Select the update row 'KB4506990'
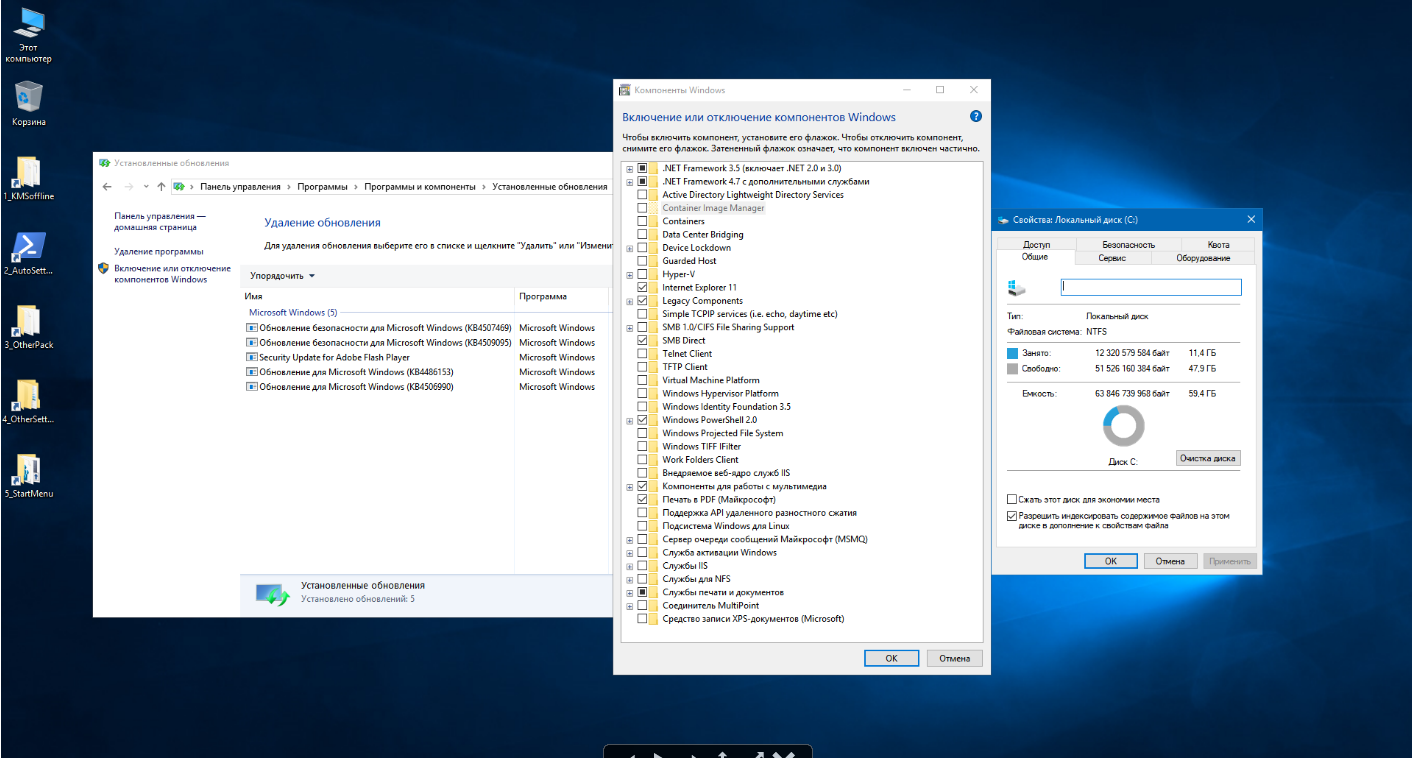Image resolution: width=1412 pixels, height=758 pixels. tap(425, 387)
